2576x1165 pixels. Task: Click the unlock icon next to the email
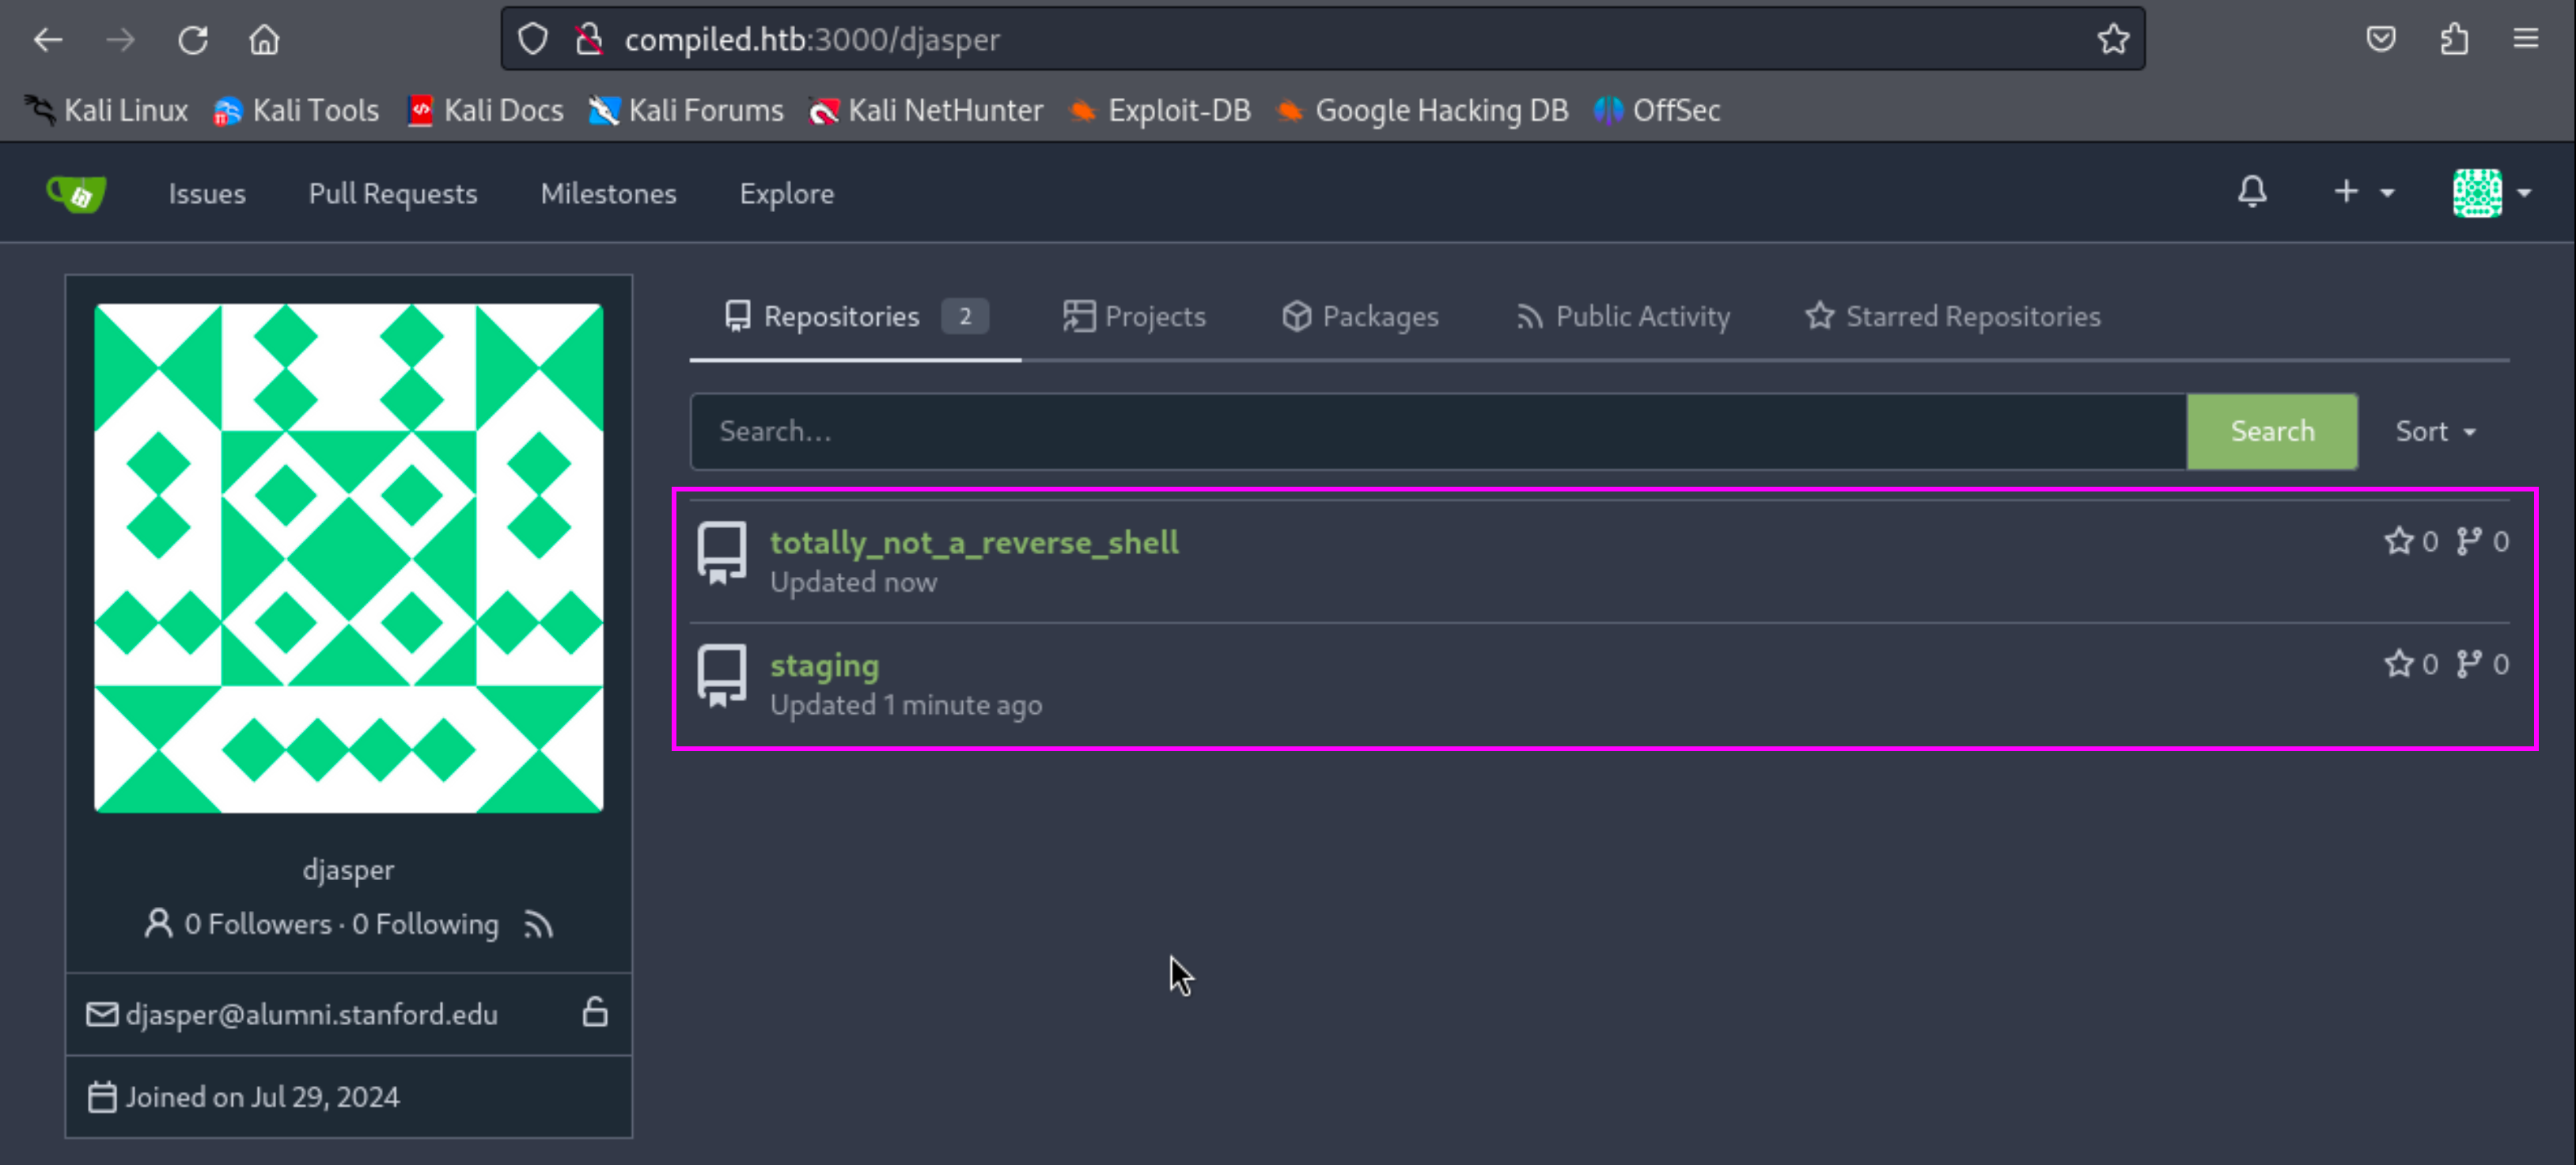pos(595,1013)
